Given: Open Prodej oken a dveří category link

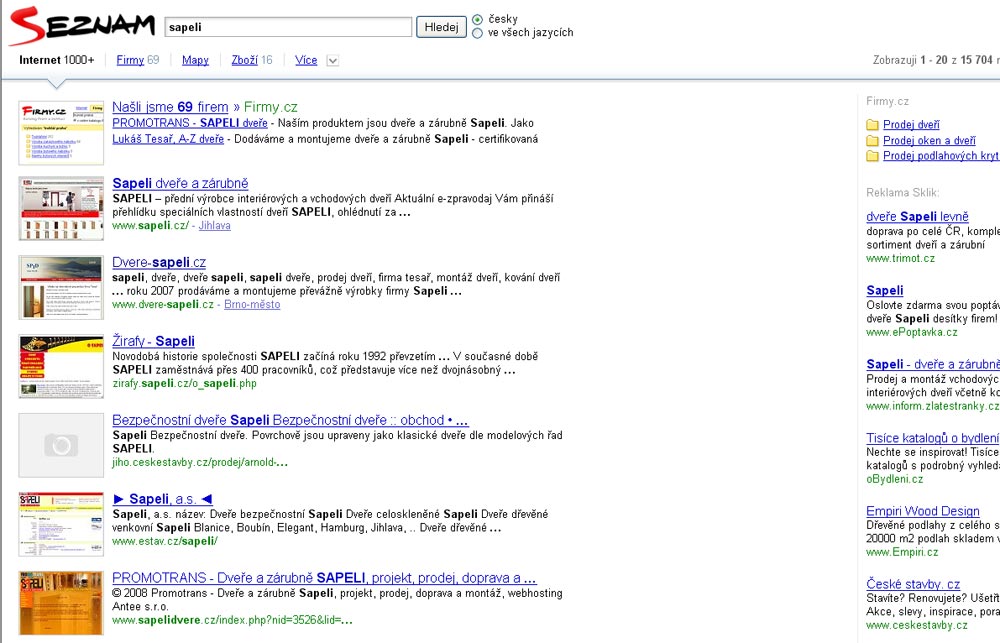Looking at the screenshot, I should [929, 140].
